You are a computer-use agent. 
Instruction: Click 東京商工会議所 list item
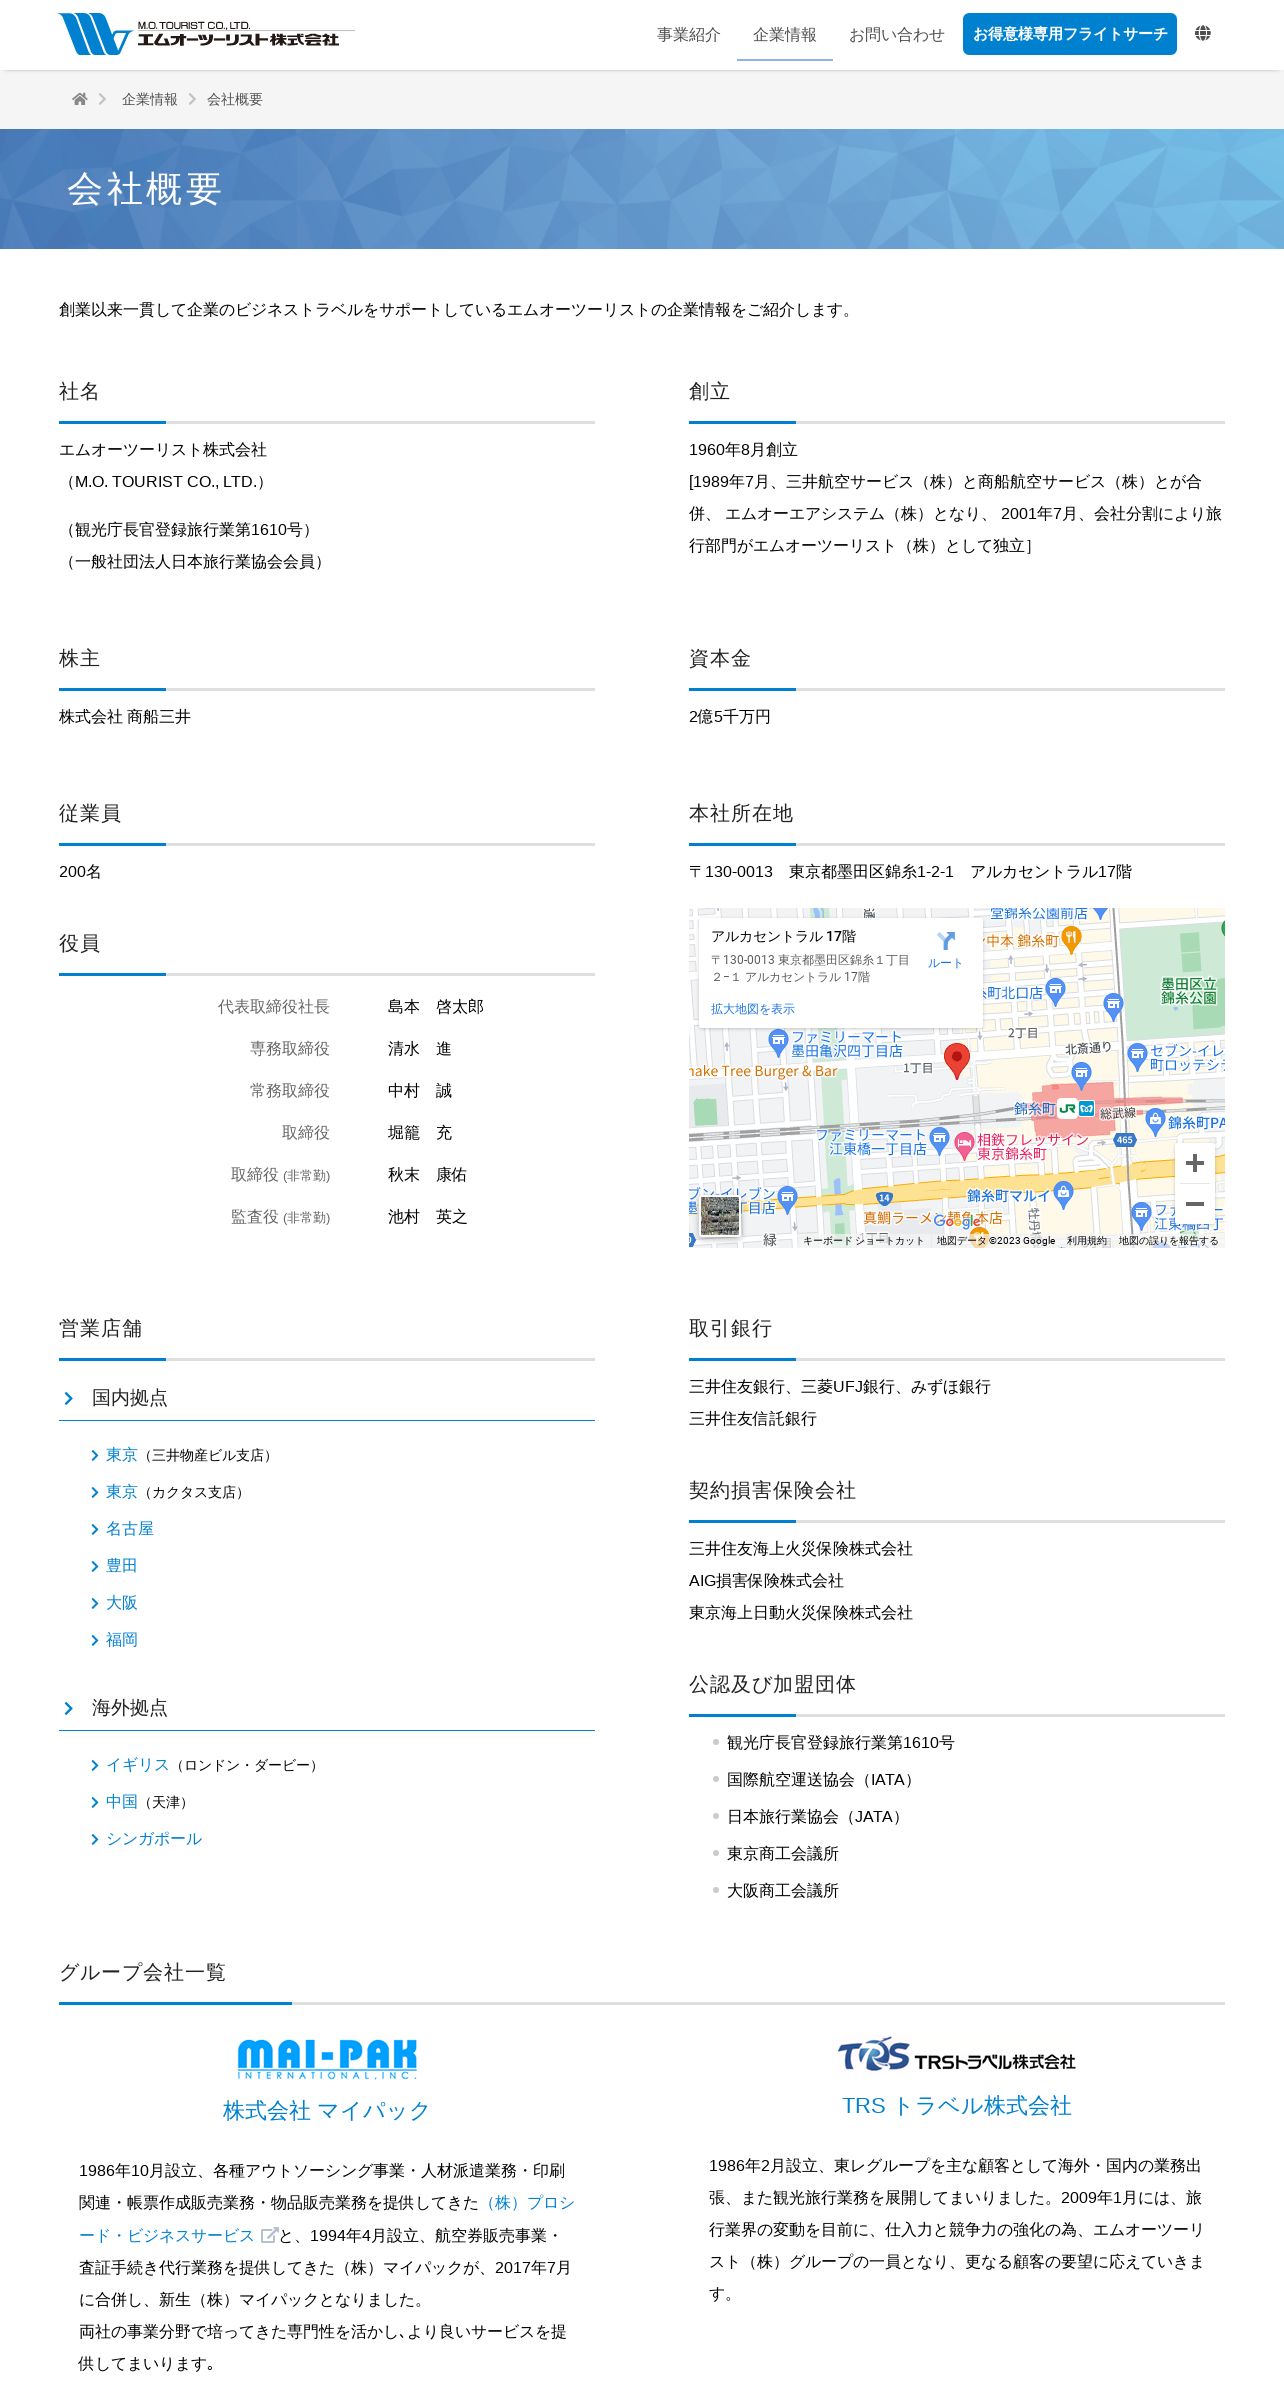coord(783,1854)
